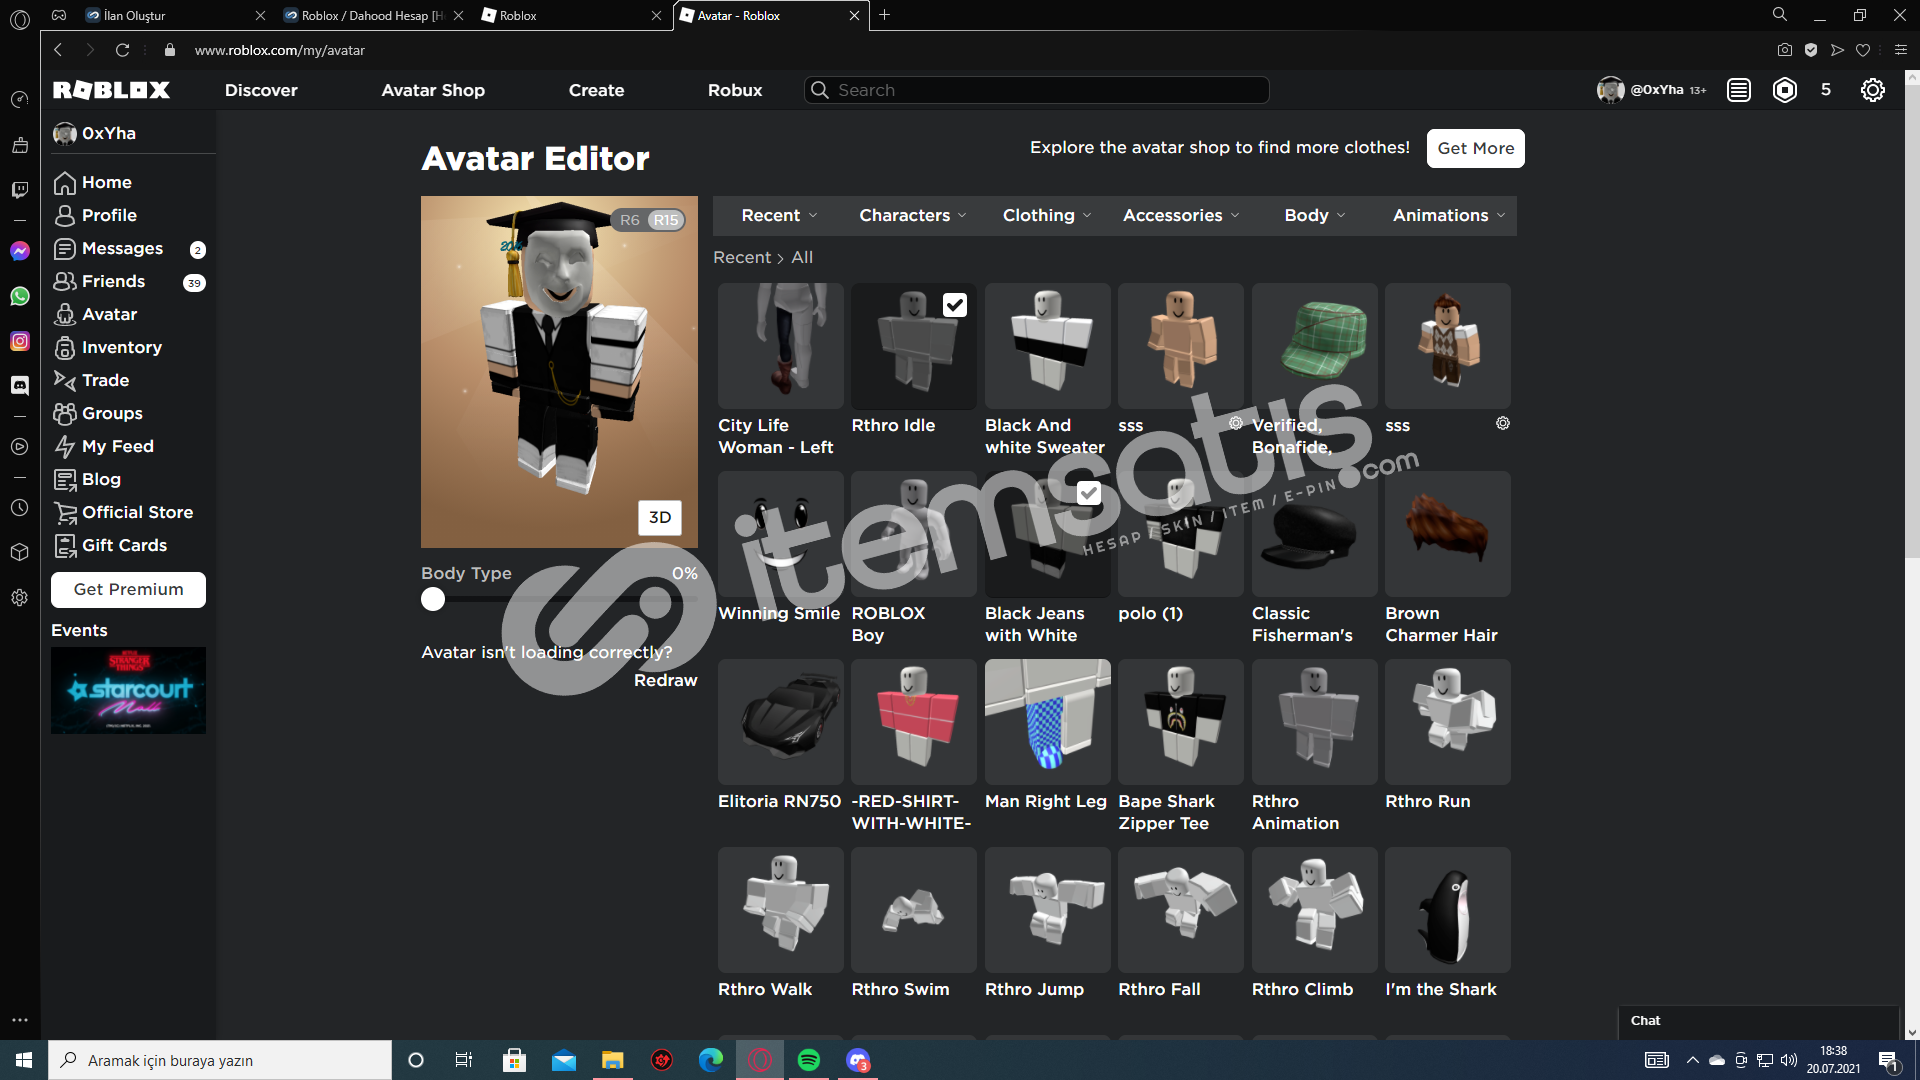Image resolution: width=1920 pixels, height=1080 pixels.
Task: Click the Recent breadcrumb link
Action: click(x=742, y=257)
